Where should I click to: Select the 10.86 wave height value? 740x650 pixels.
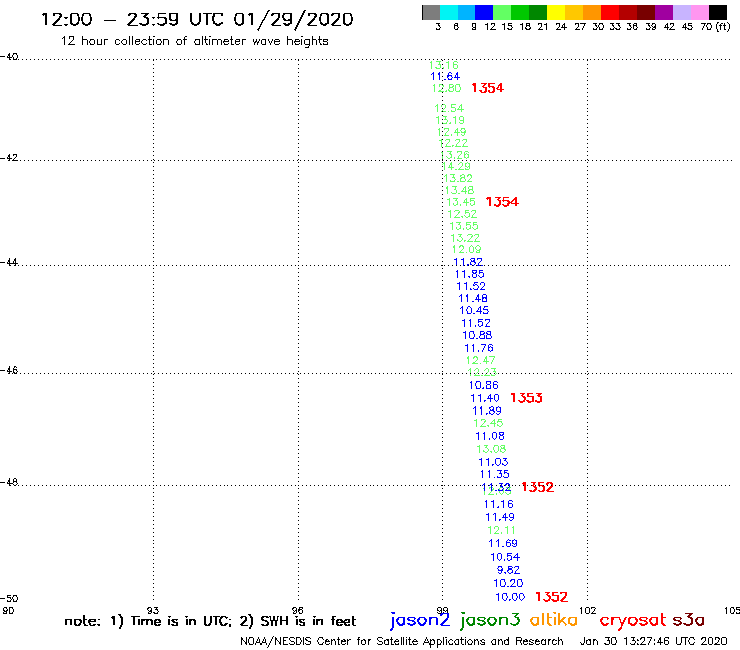pos(483,385)
